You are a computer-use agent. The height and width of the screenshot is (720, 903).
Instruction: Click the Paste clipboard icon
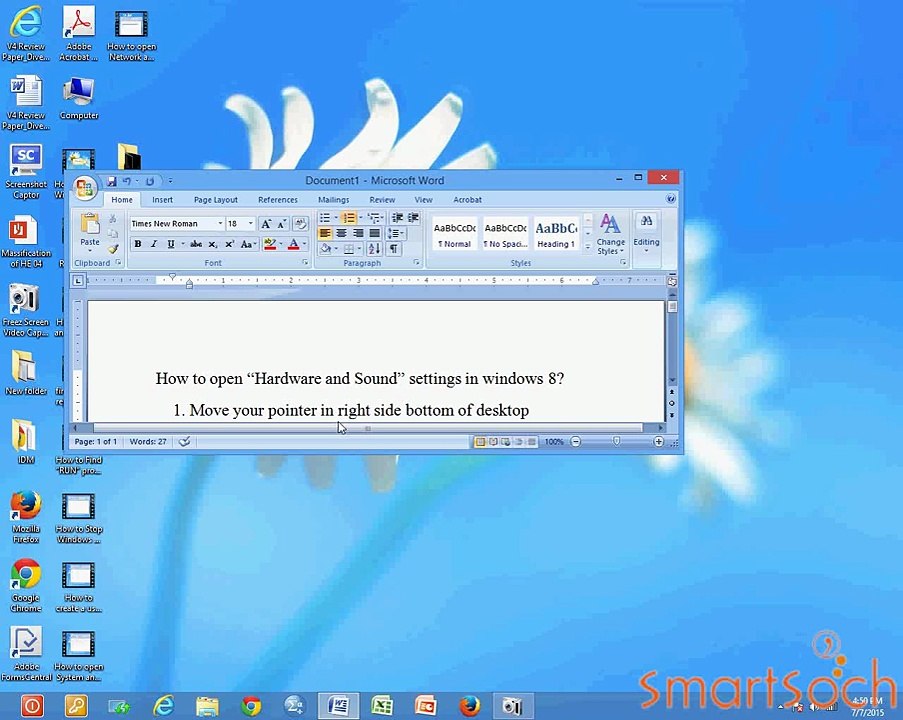click(90, 223)
